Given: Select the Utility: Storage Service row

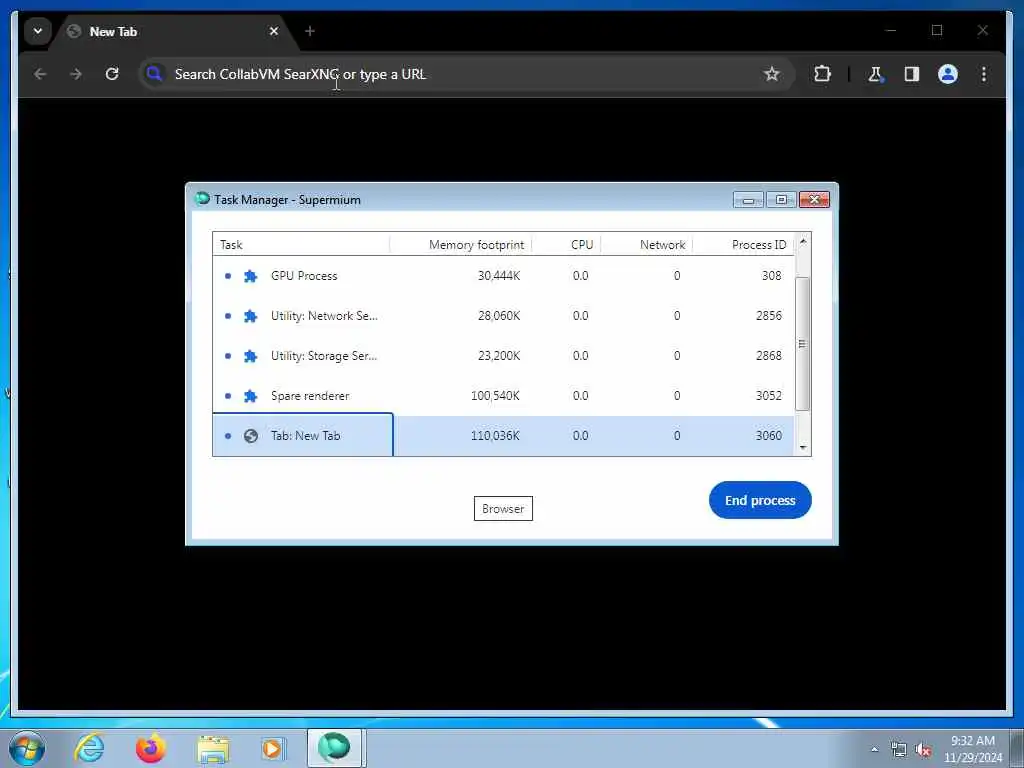Looking at the screenshot, I should pos(503,356).
